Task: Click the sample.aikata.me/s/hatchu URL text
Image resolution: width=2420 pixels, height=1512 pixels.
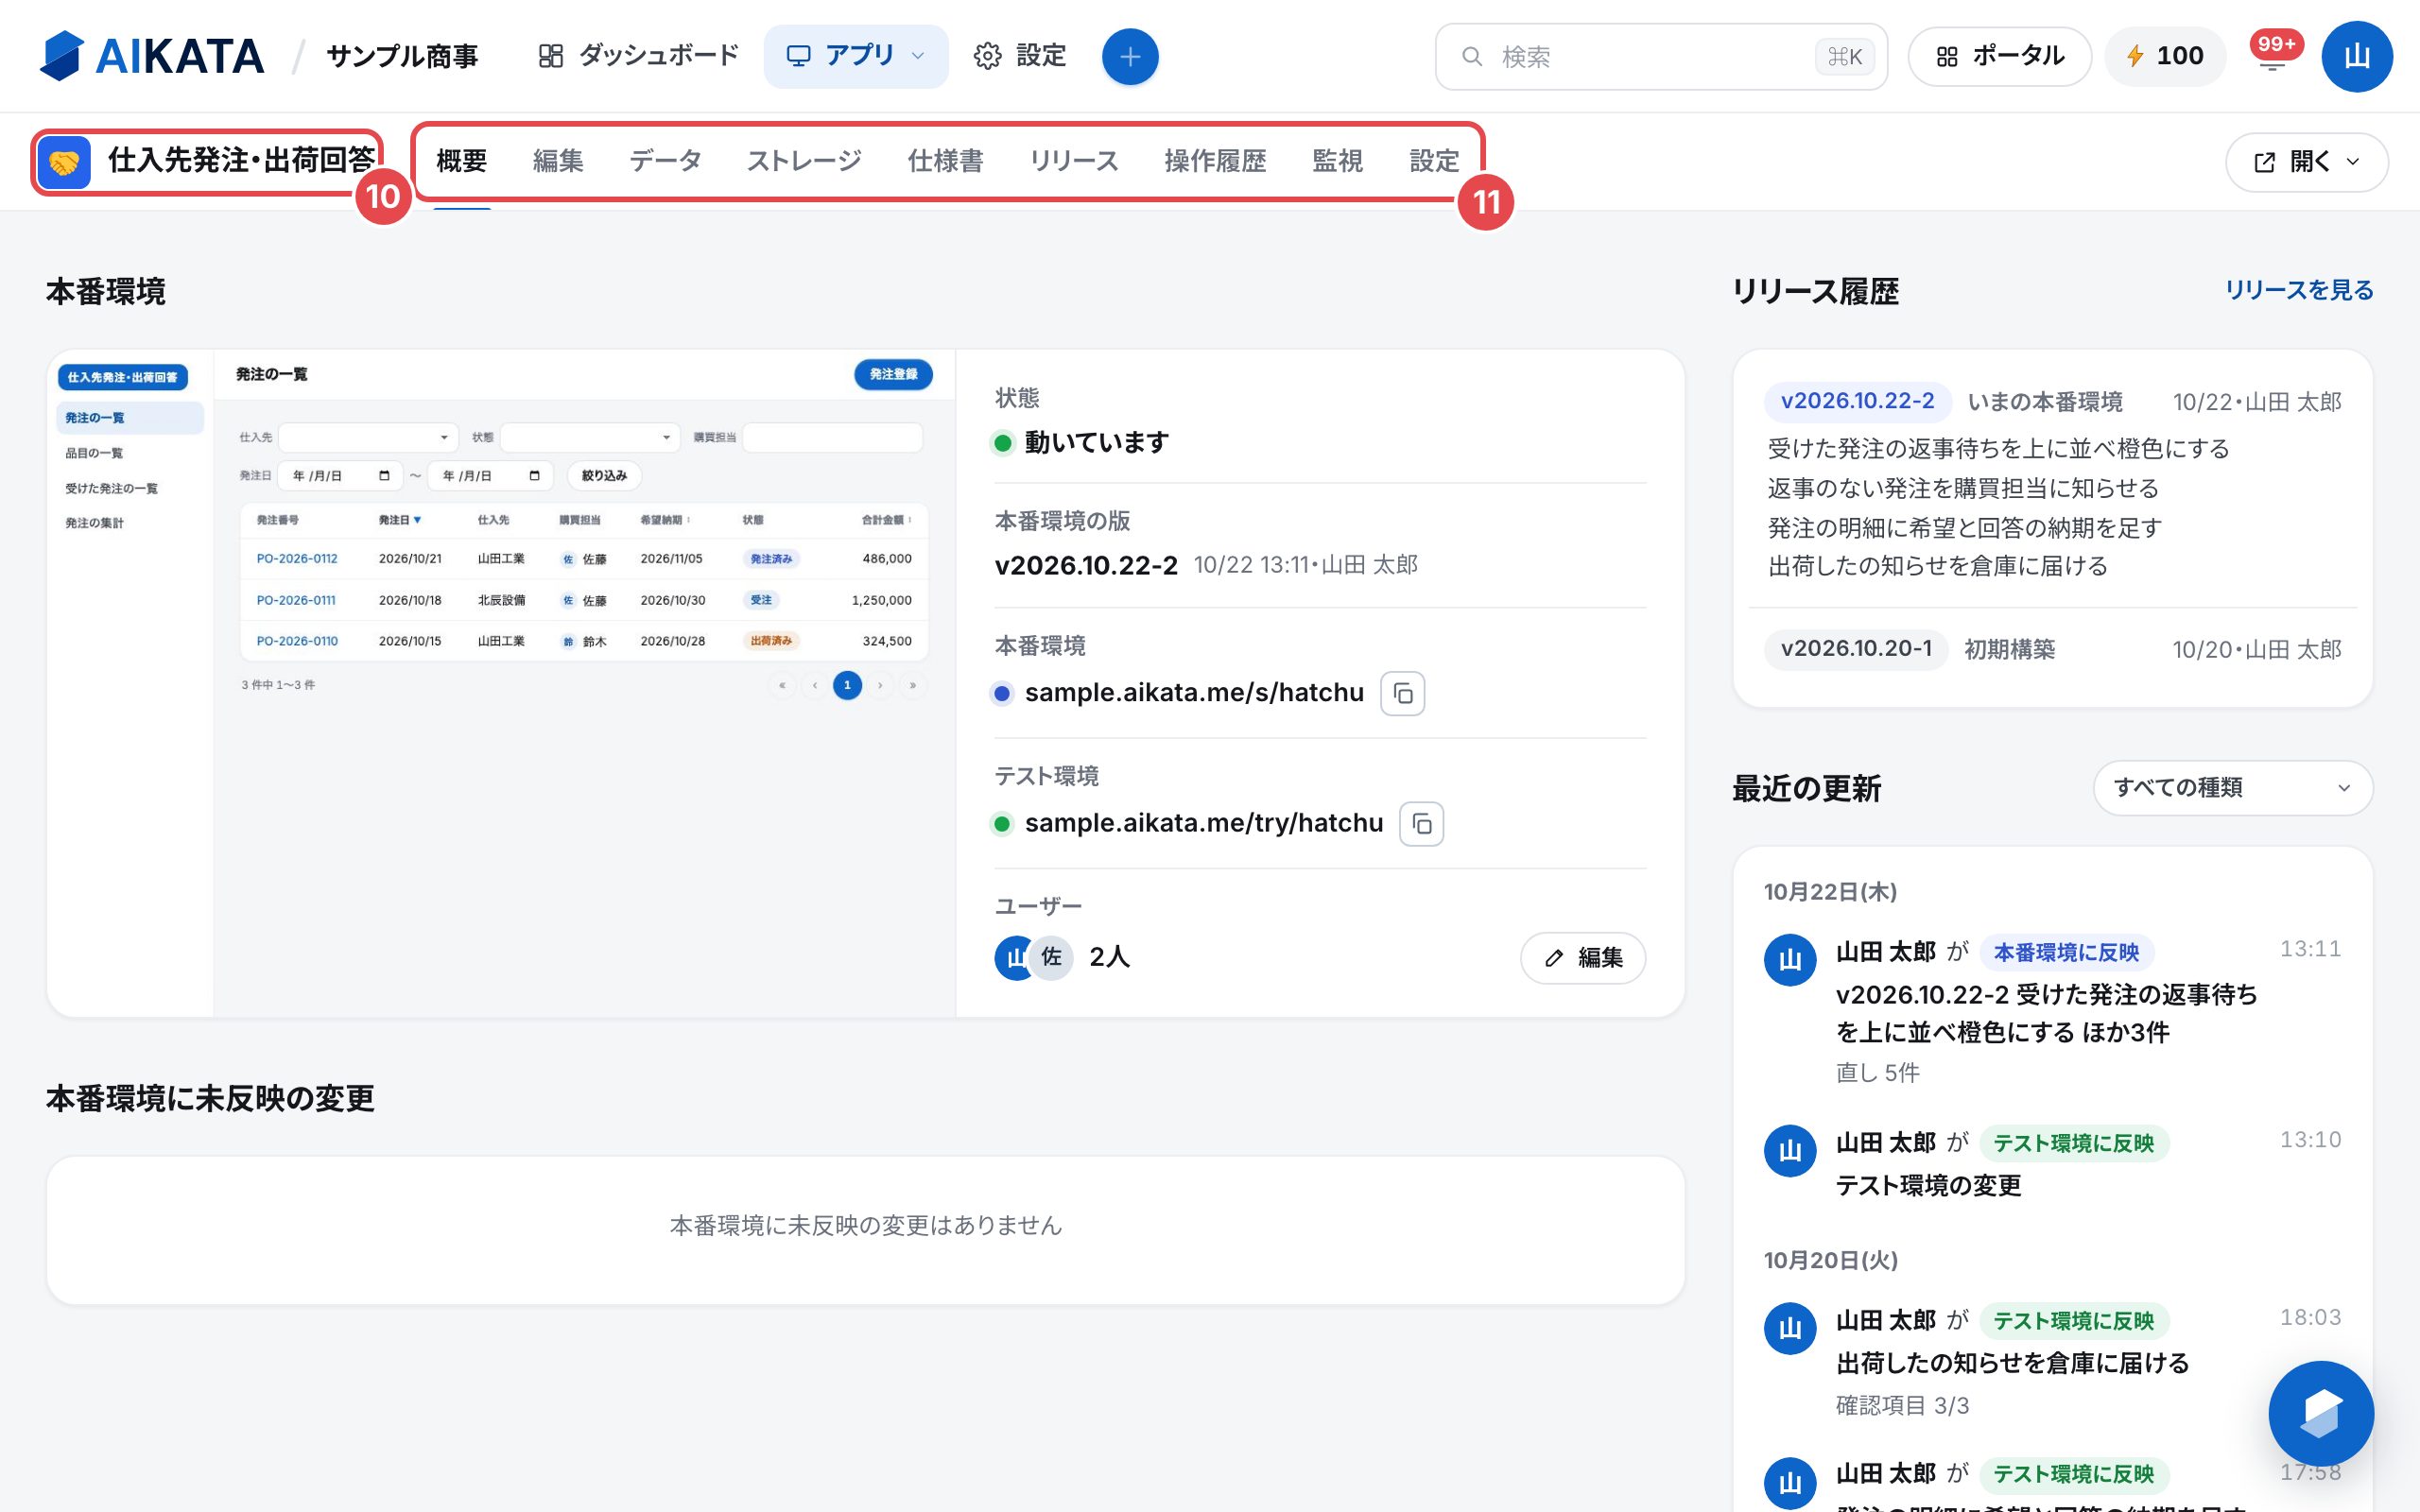Action: click(x=1194, y=693)
